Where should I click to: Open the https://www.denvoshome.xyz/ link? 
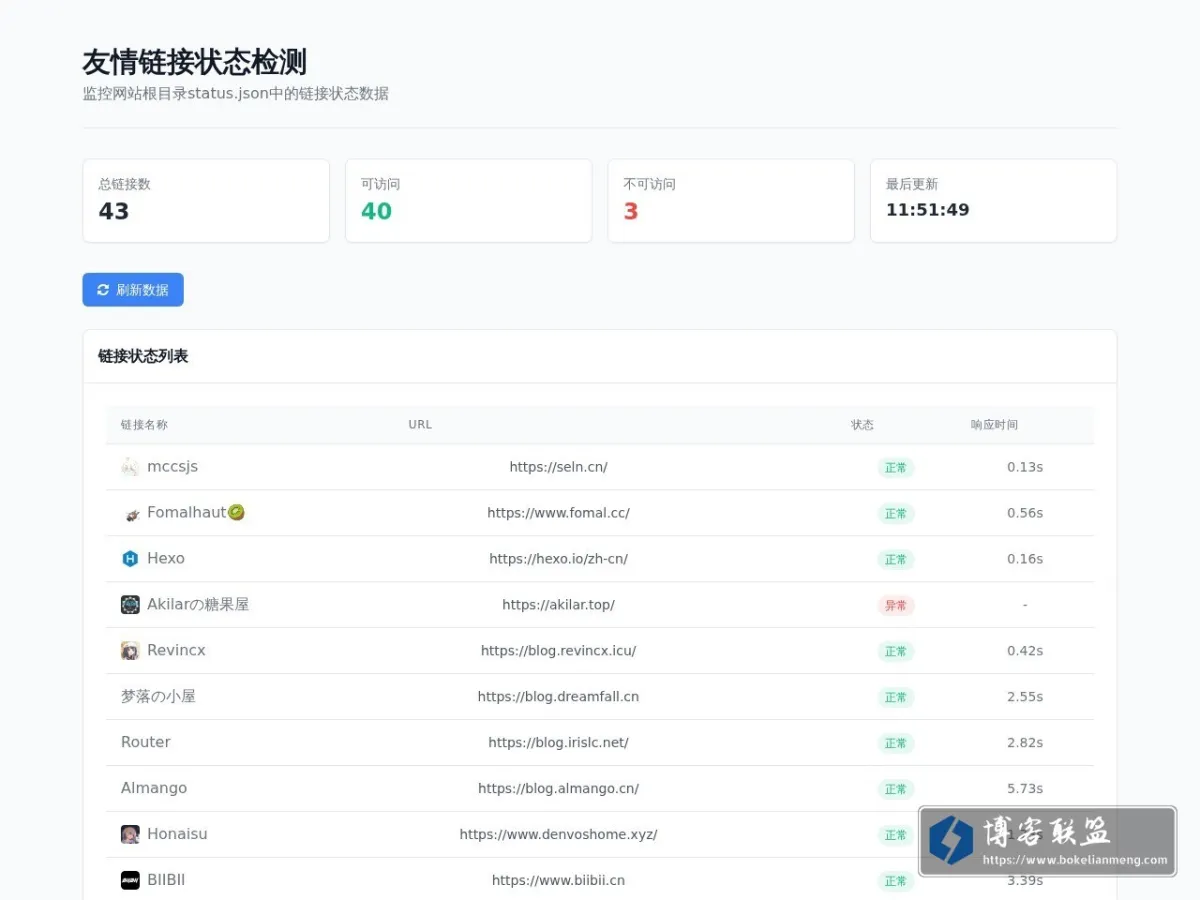[x=558, y=835]
